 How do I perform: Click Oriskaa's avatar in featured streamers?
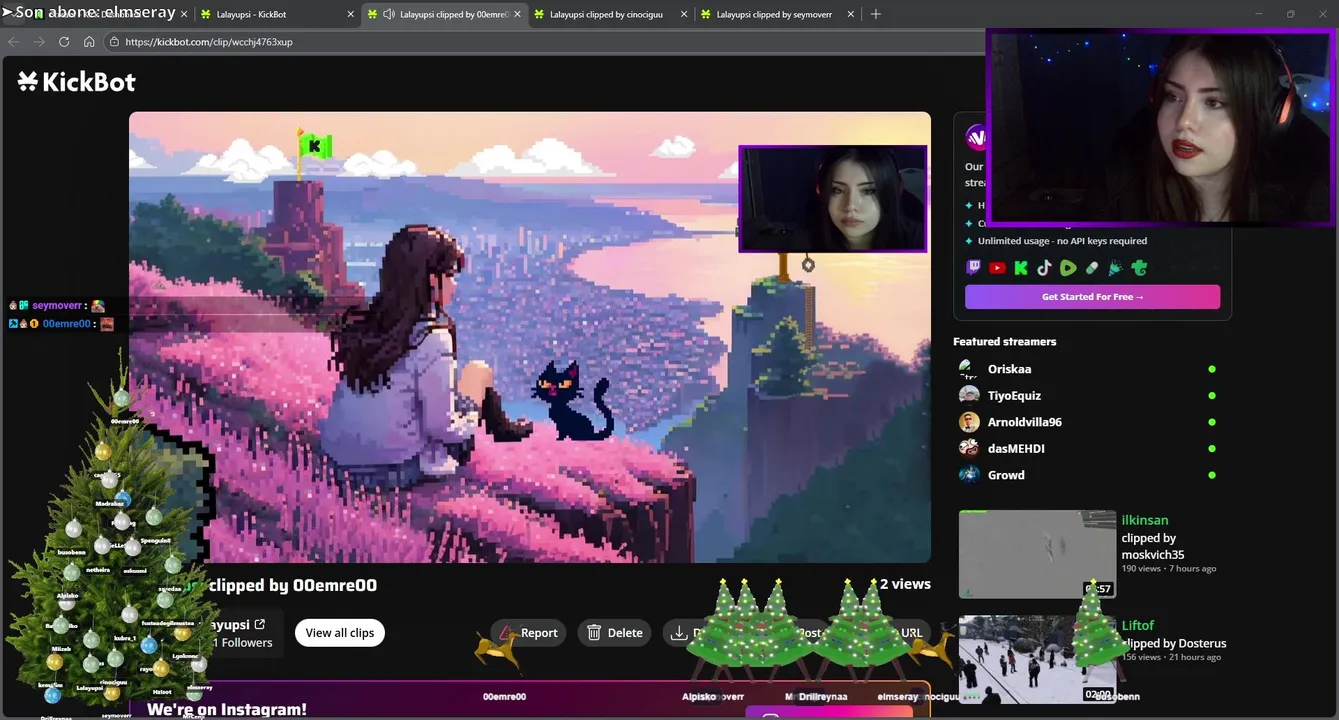pos(968,369)
